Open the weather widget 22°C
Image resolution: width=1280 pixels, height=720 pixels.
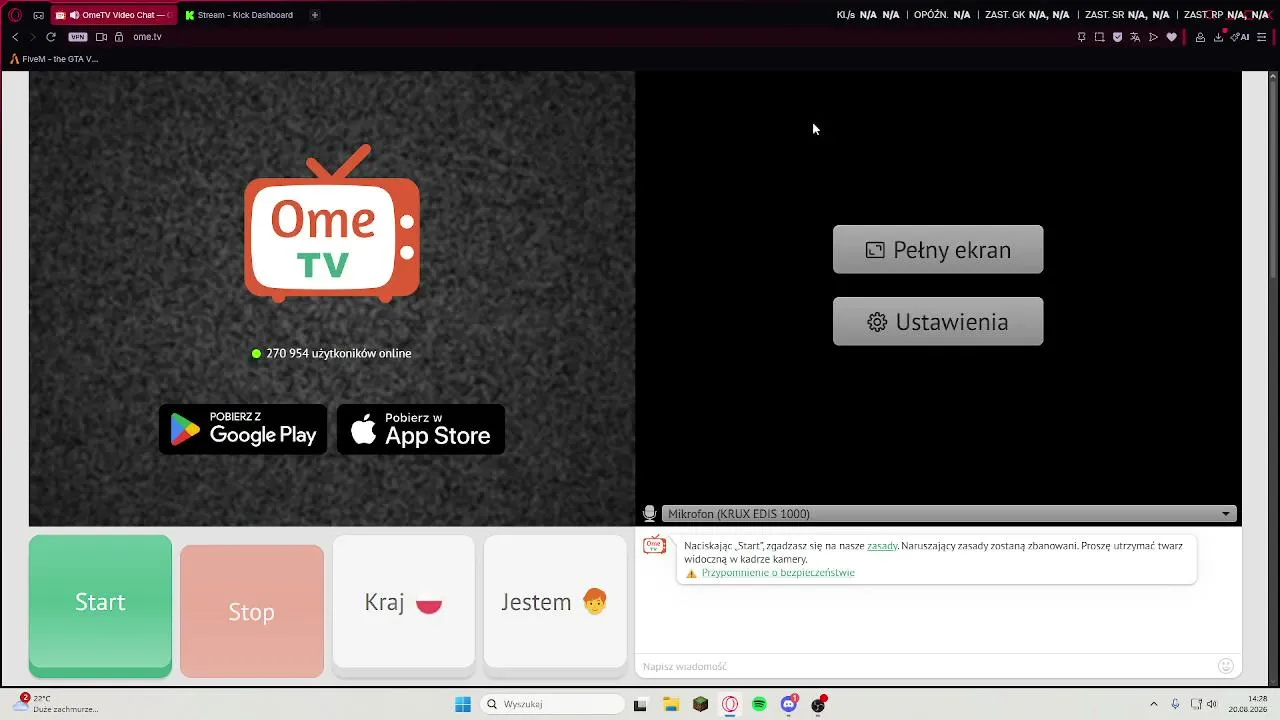click(x=58, y=704)
